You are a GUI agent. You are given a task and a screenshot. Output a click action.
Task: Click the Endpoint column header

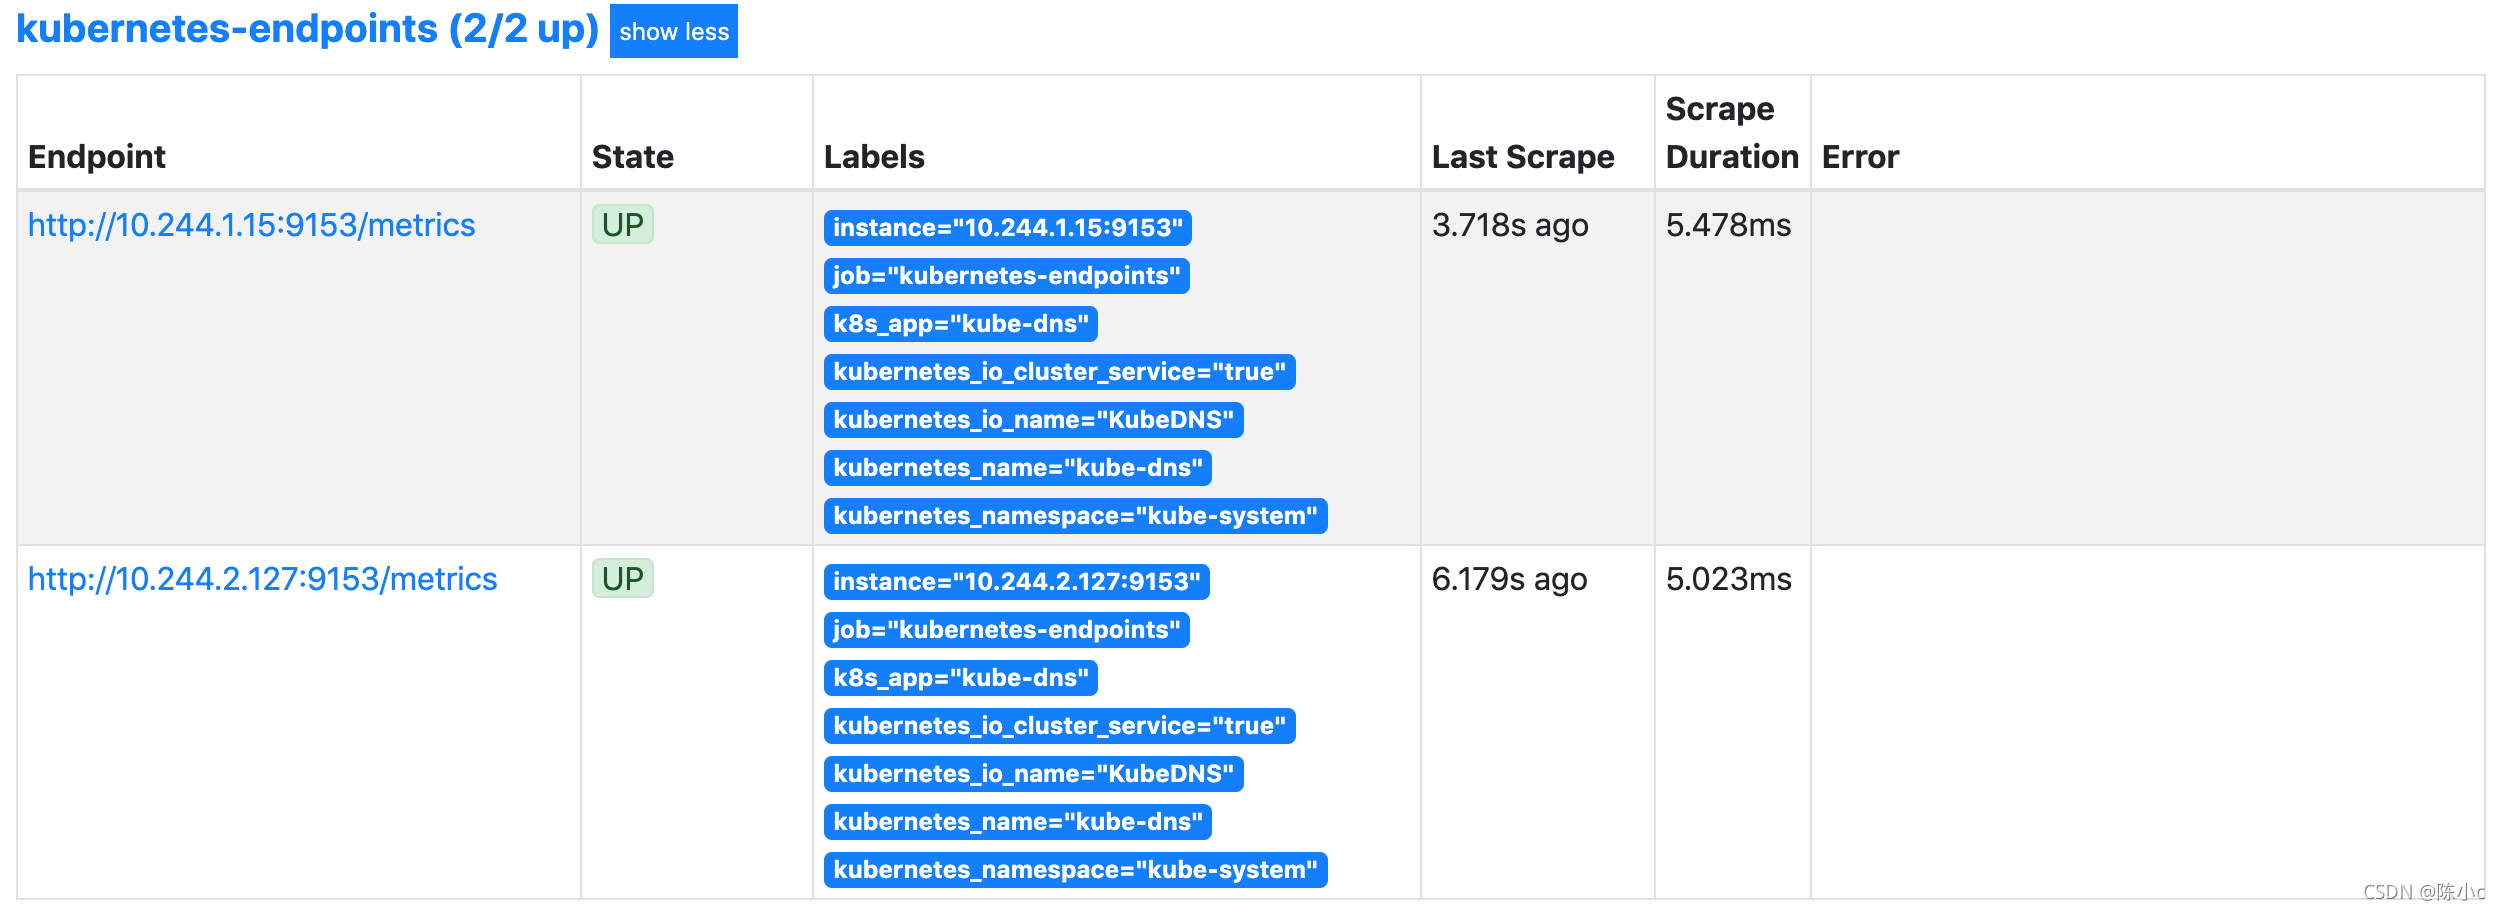(x=97, y=157)
